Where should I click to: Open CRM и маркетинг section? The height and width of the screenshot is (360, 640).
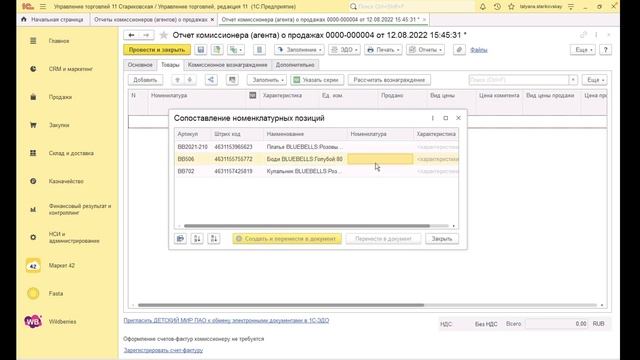70,69
